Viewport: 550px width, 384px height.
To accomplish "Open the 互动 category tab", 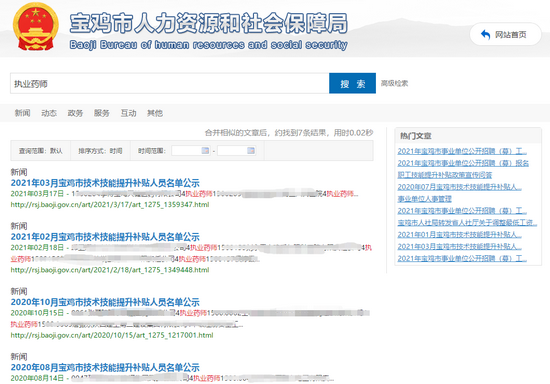I will pos(128,113).
